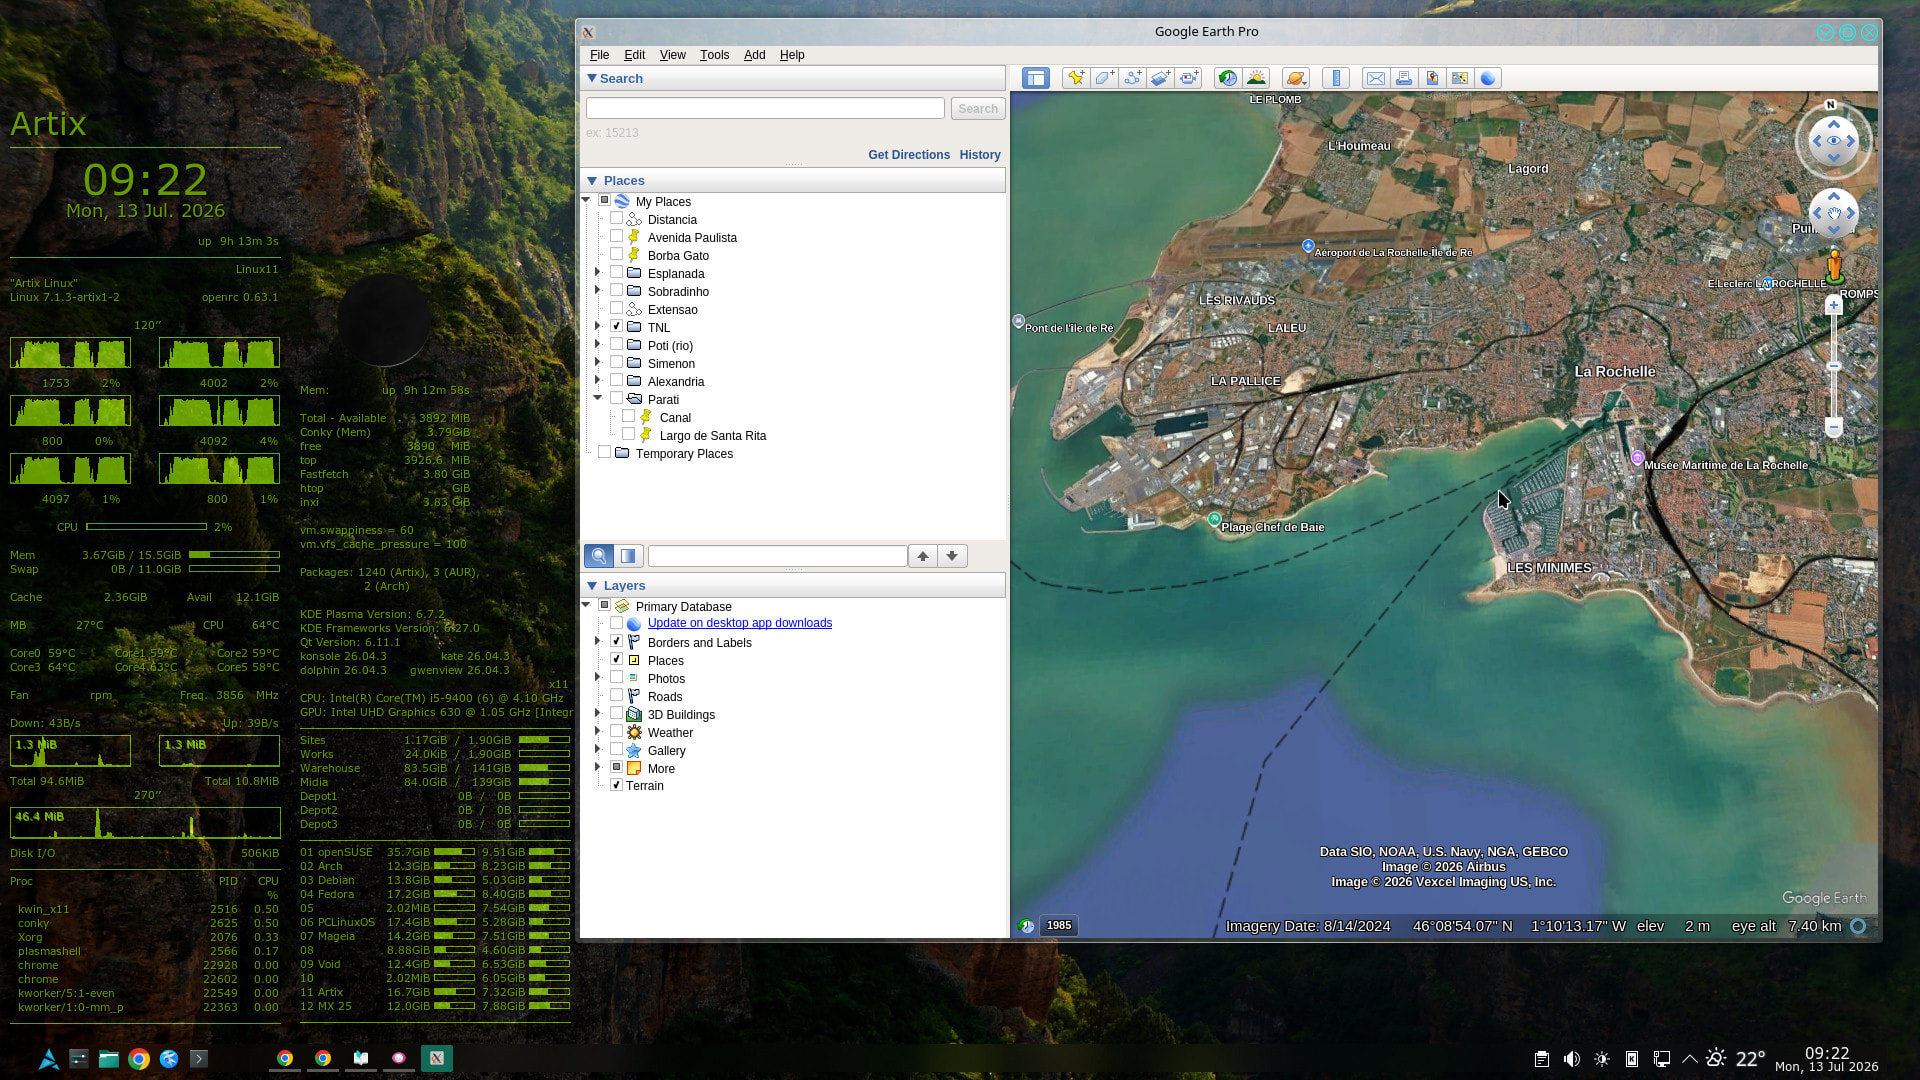Viewport: 1920px width, 1080px height.
Task: Open the ruler measuring tool
Action: pyautogui.click(x=1336, y=78)
